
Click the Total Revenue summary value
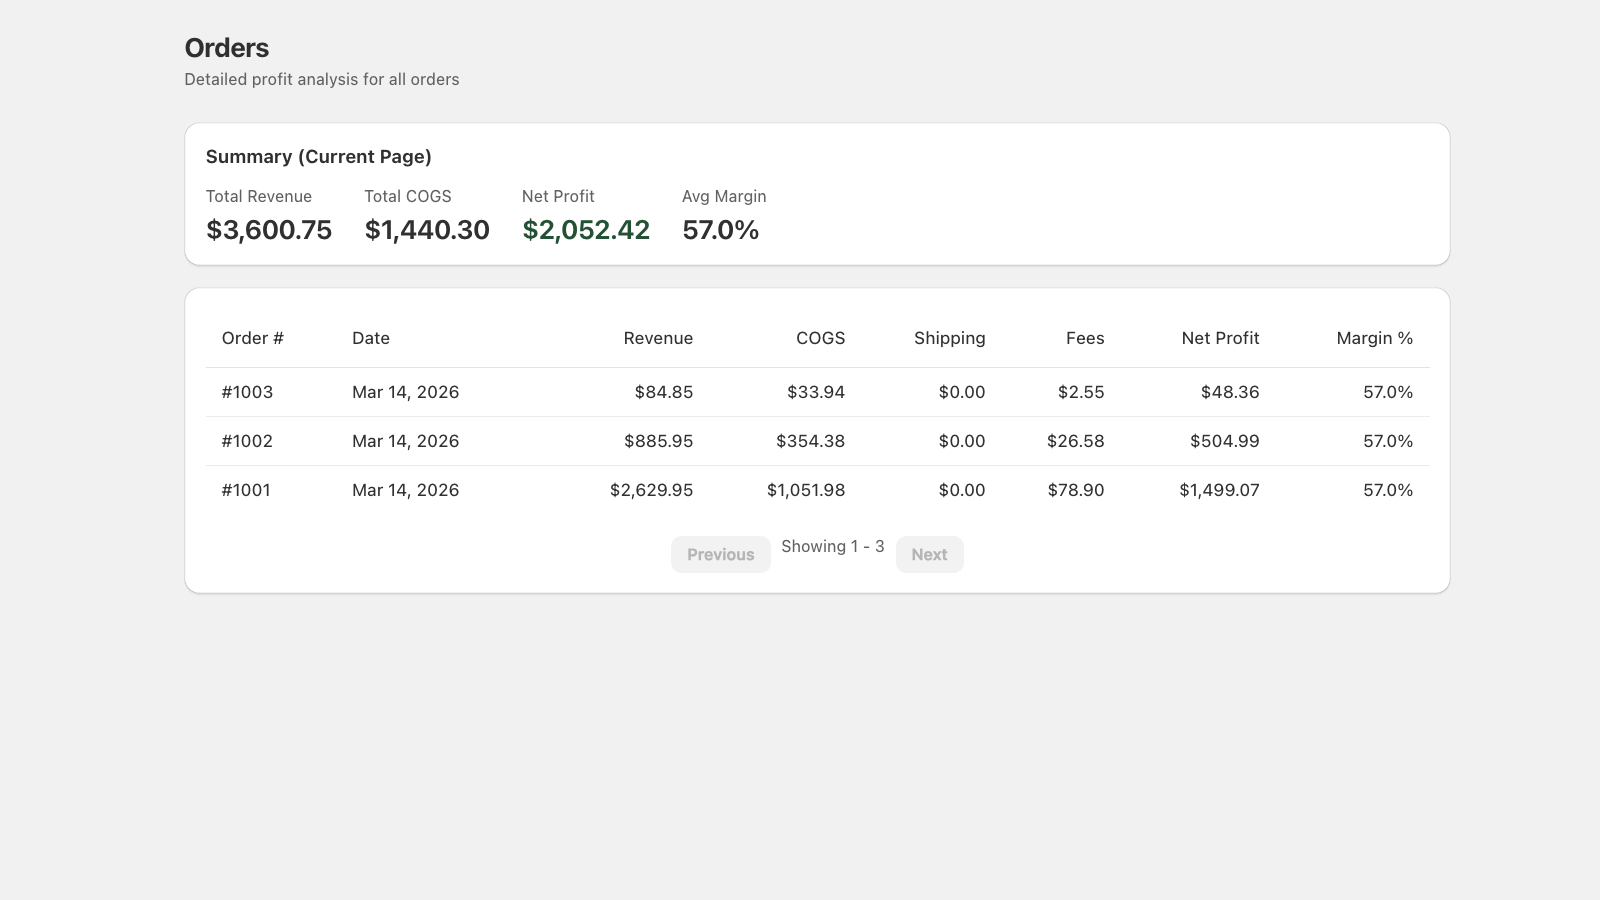point(268,230)
